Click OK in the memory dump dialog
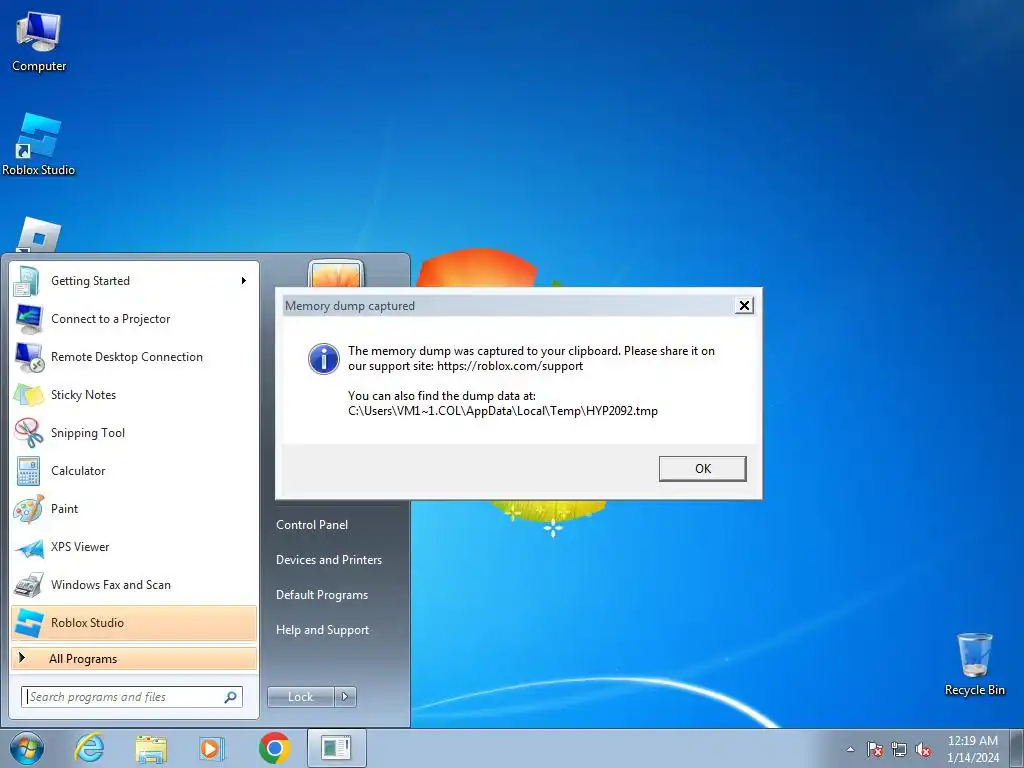Screen dimensions: 1024x768 point(702,469)
